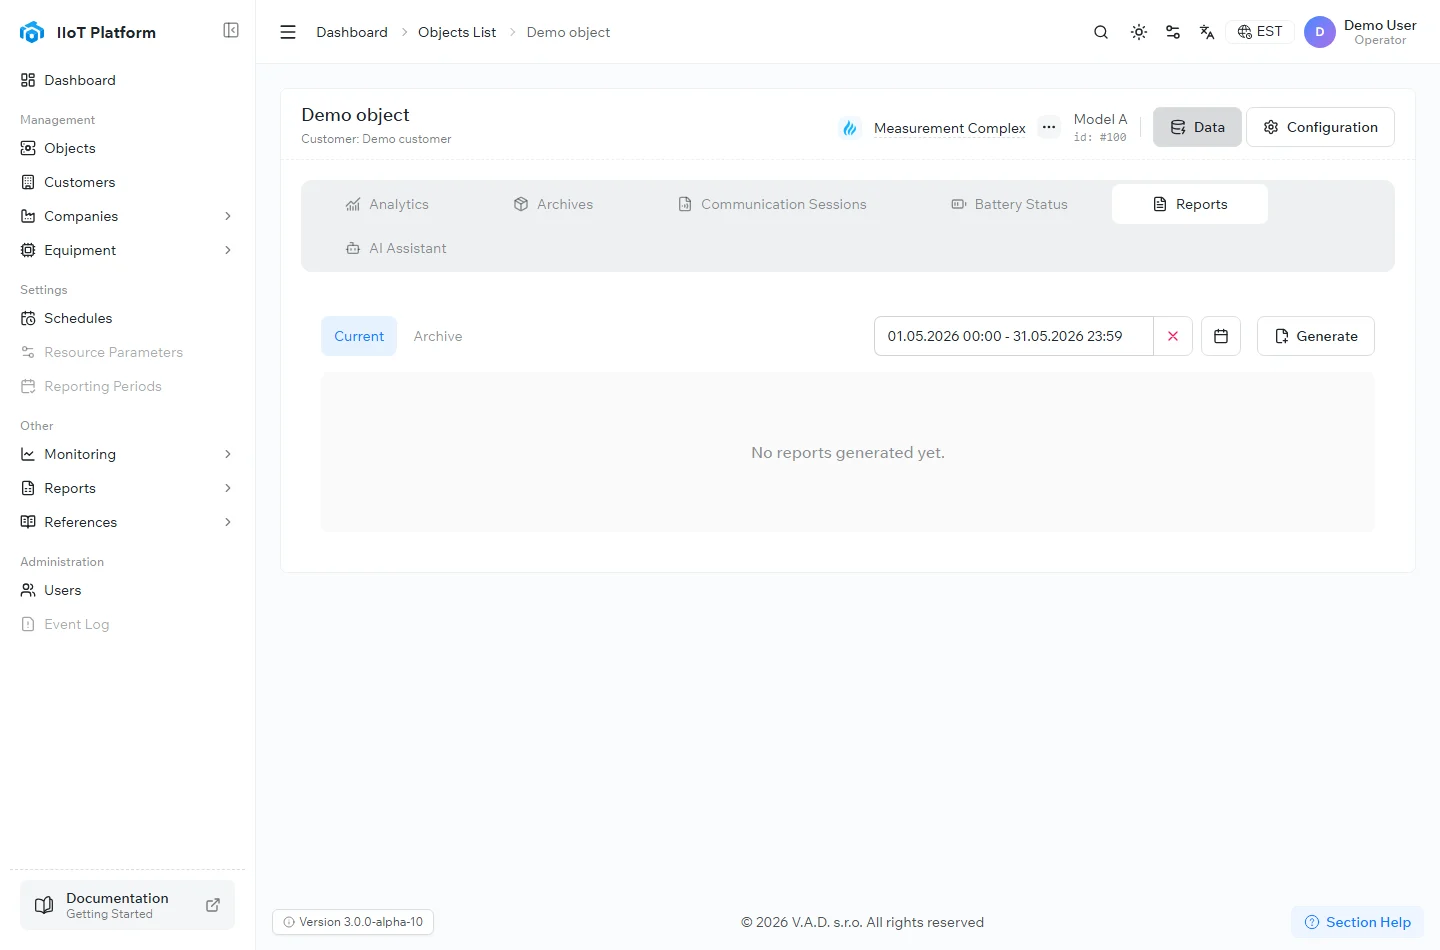Screen dimensions: 1440x950
Task: Open Section Help
Action: tap(1357, 922)
